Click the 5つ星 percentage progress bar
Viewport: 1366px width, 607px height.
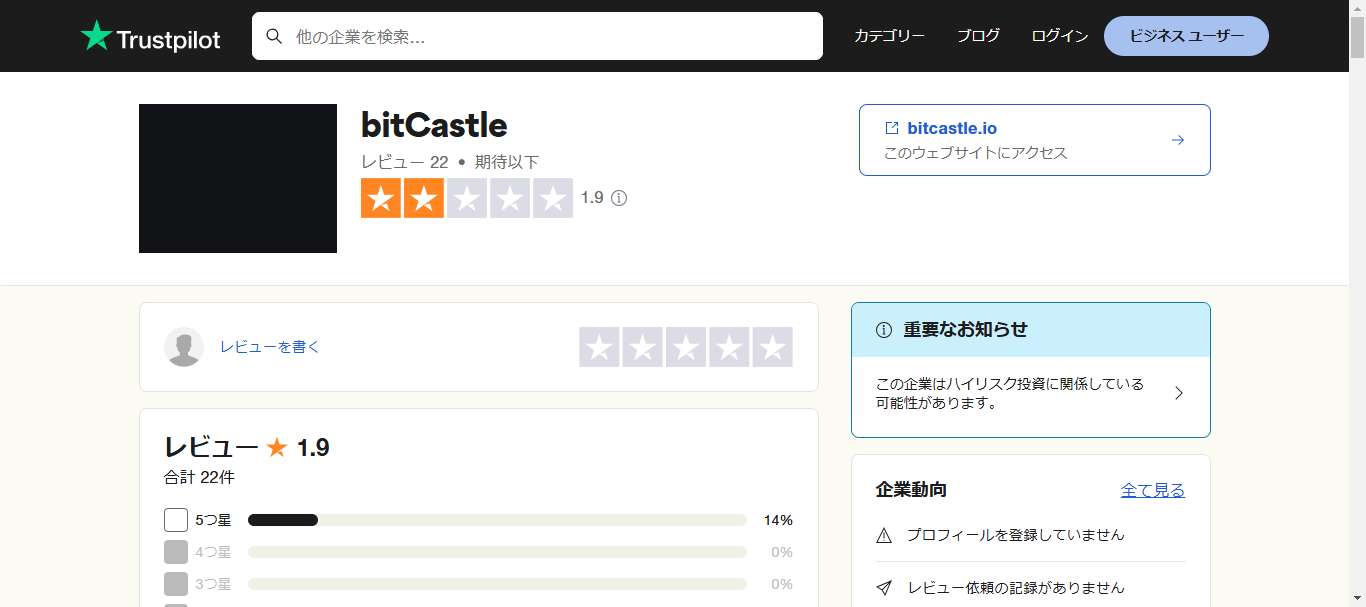pyautogui.click(x=497, y=519)
